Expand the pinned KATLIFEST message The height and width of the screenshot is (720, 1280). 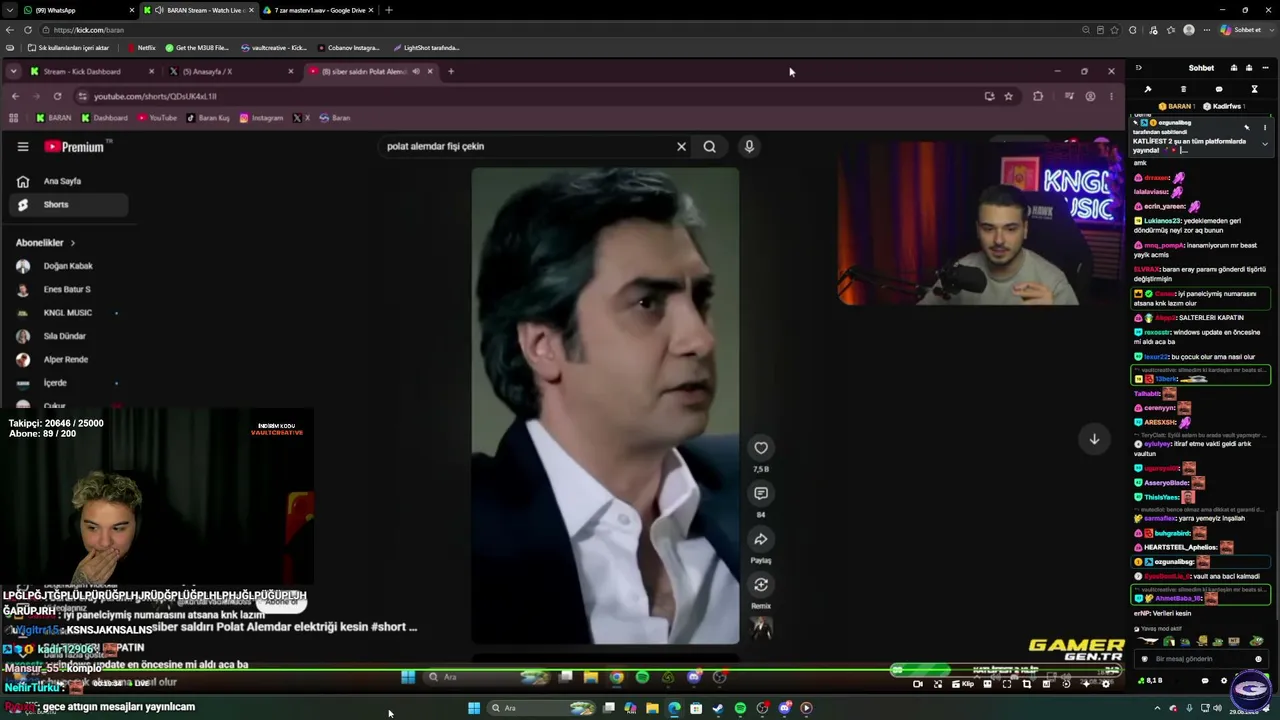click(x=1265, y=144)
